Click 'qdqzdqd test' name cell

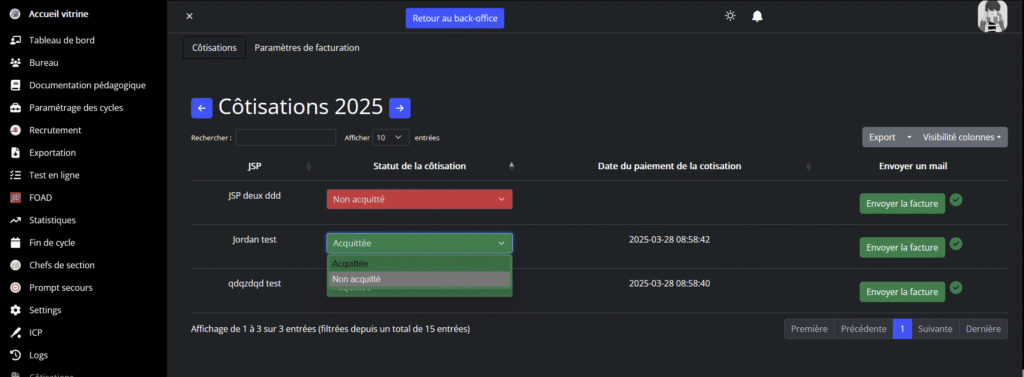coord(254,284)
